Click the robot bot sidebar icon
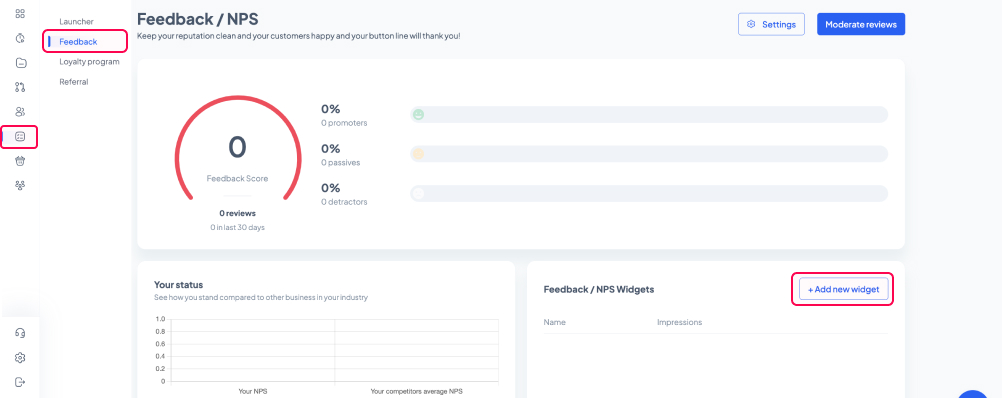Viewport: 1002px width, 398px height. point(20,161)
